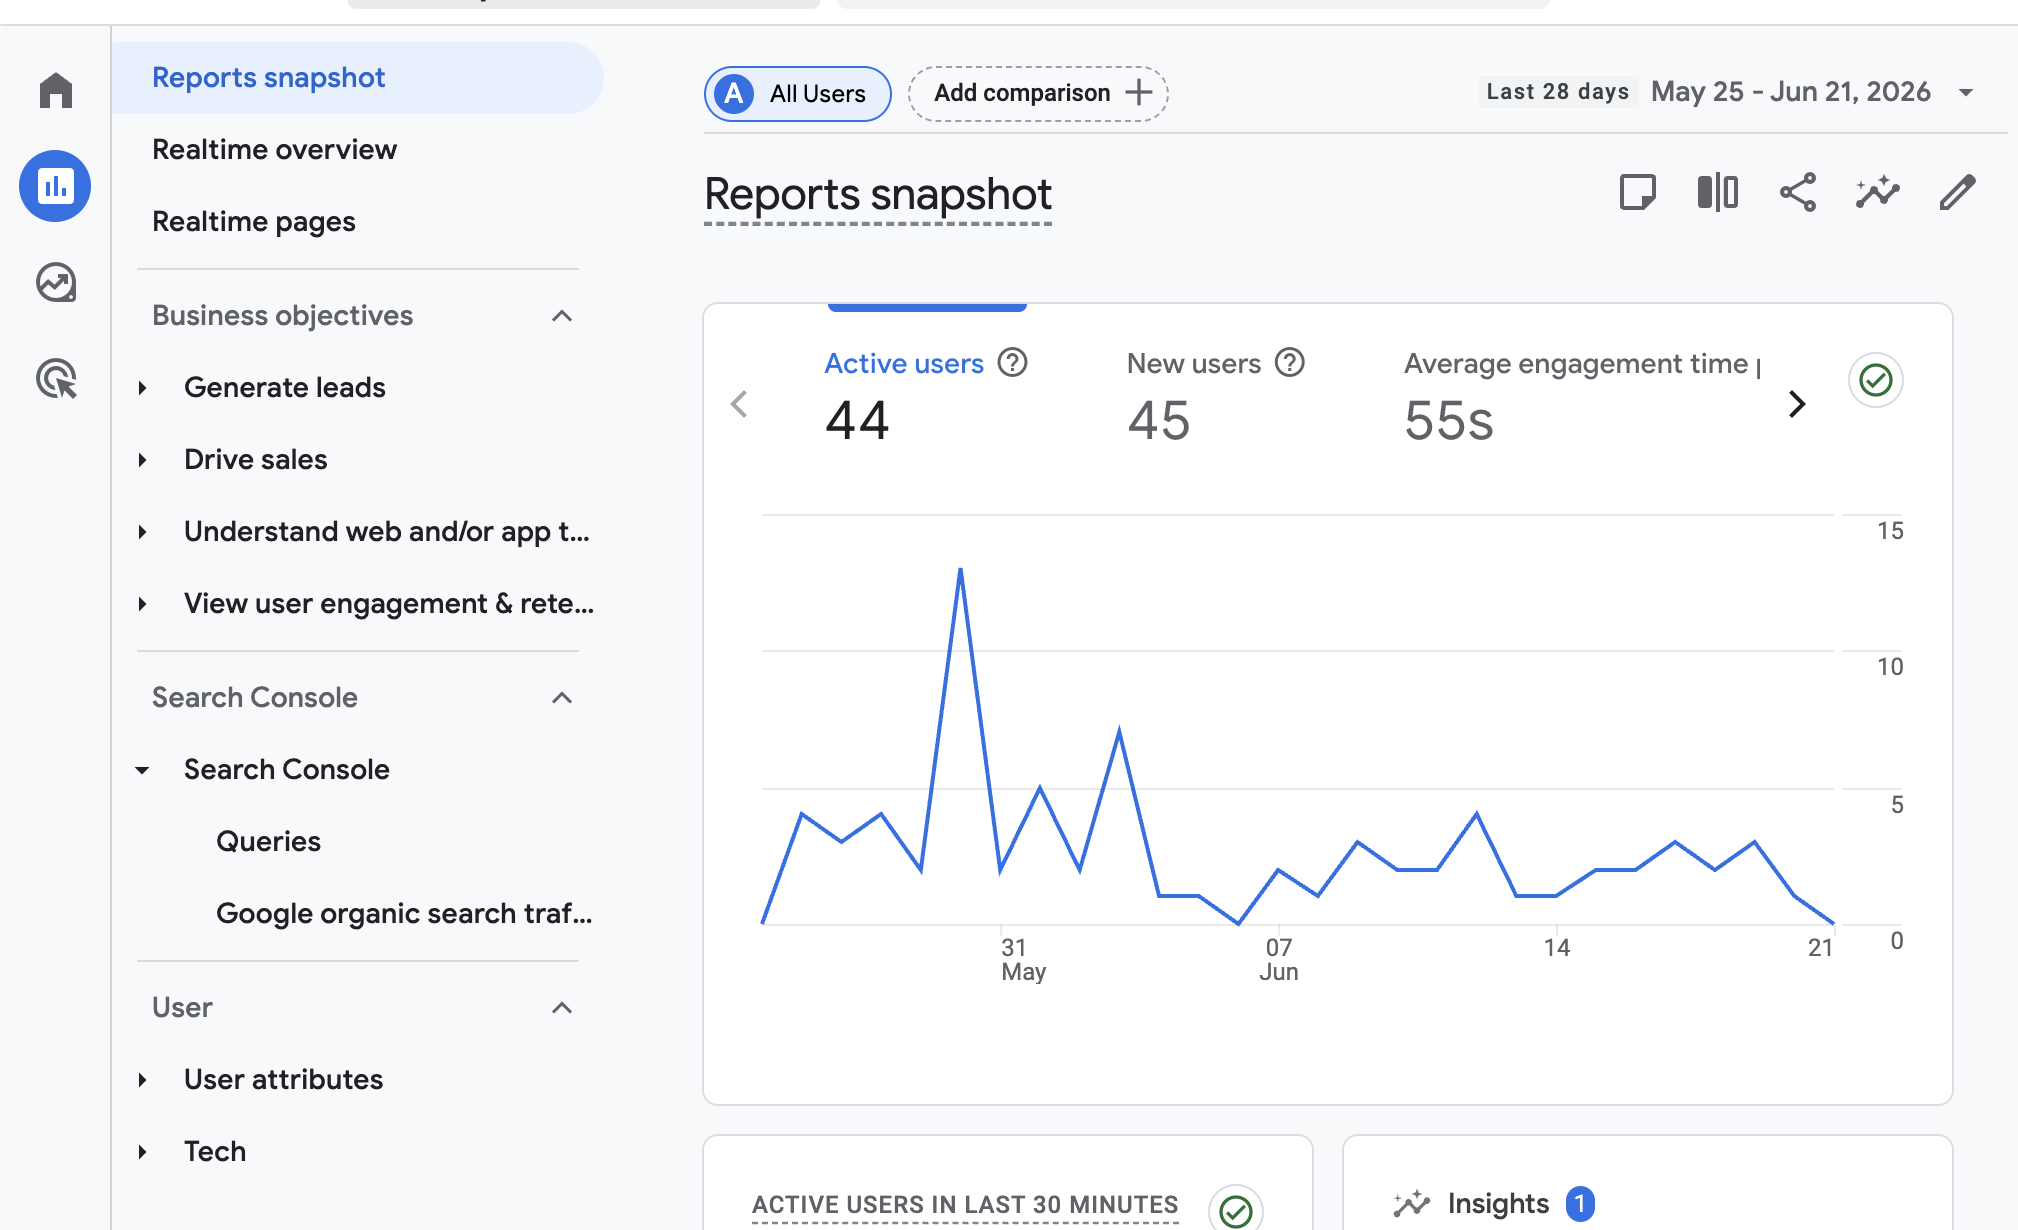The height and width of the screenshot is (1230, 2018).
Task: Click the check icon beside Active Users in Last 30 Minutes
Action: [x=1236, y=1210]
